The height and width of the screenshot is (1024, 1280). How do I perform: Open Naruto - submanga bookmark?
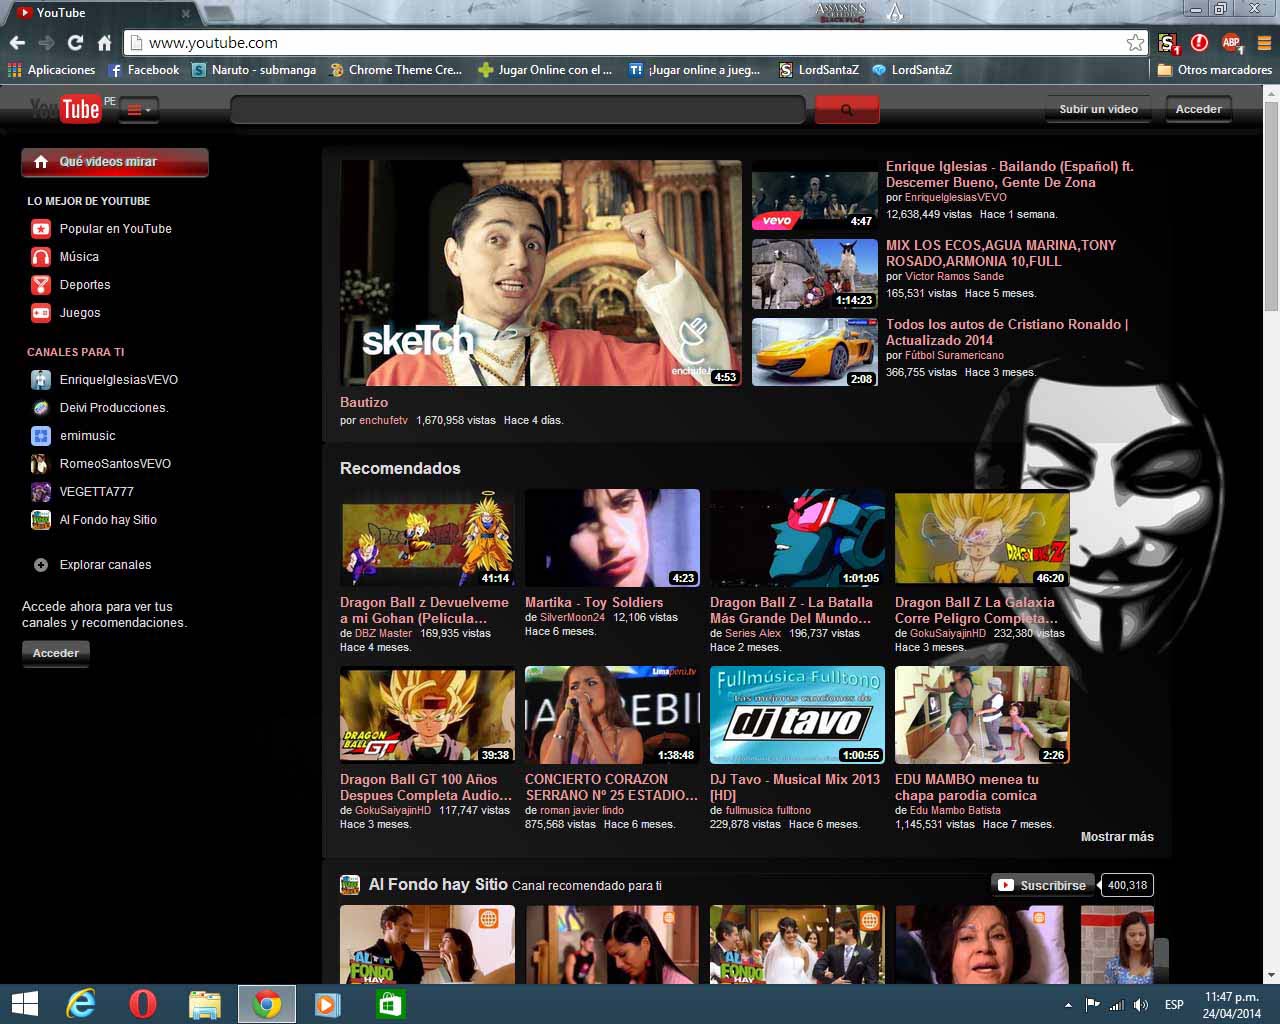254,70
